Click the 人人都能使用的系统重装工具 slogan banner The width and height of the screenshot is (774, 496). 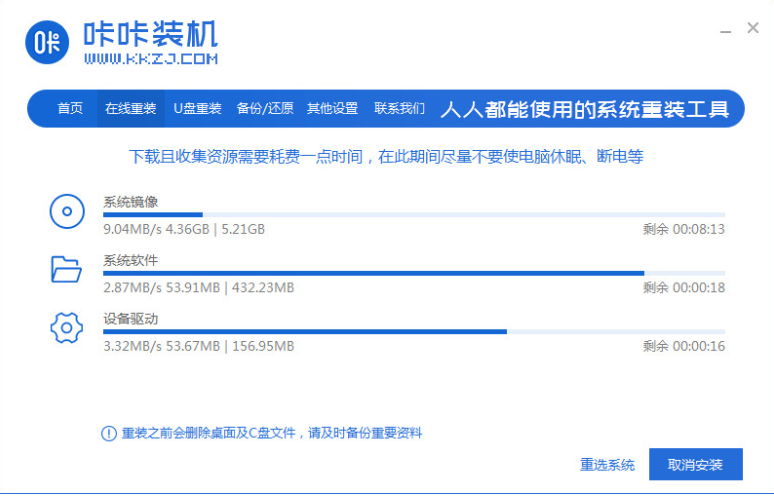585,108
